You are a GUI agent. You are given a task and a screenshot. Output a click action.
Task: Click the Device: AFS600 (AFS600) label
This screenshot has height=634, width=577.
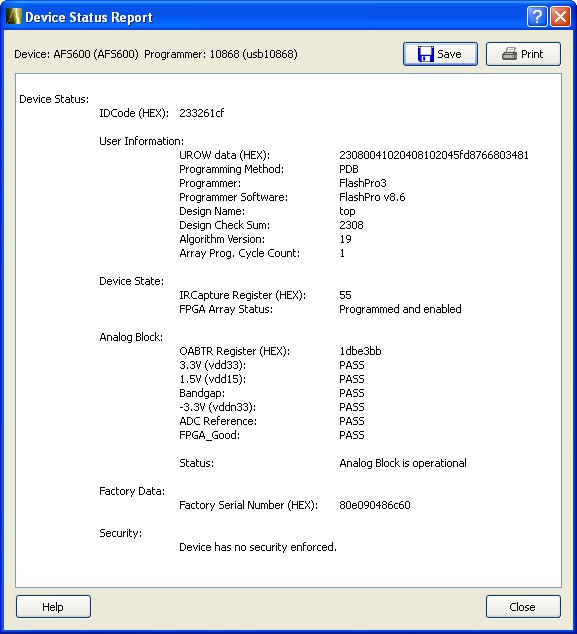[76, 54]
